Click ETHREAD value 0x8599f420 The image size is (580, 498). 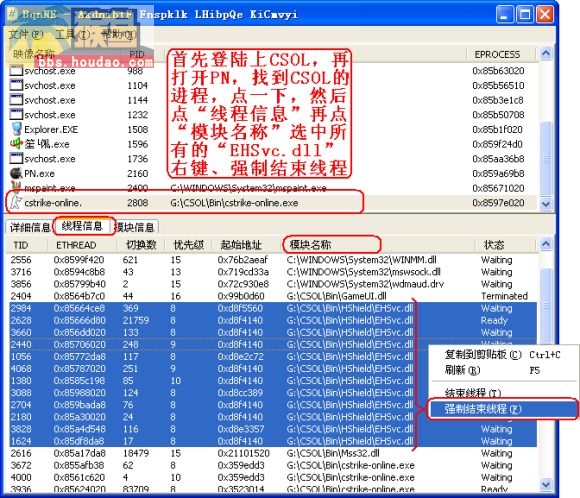click(79, 260)
